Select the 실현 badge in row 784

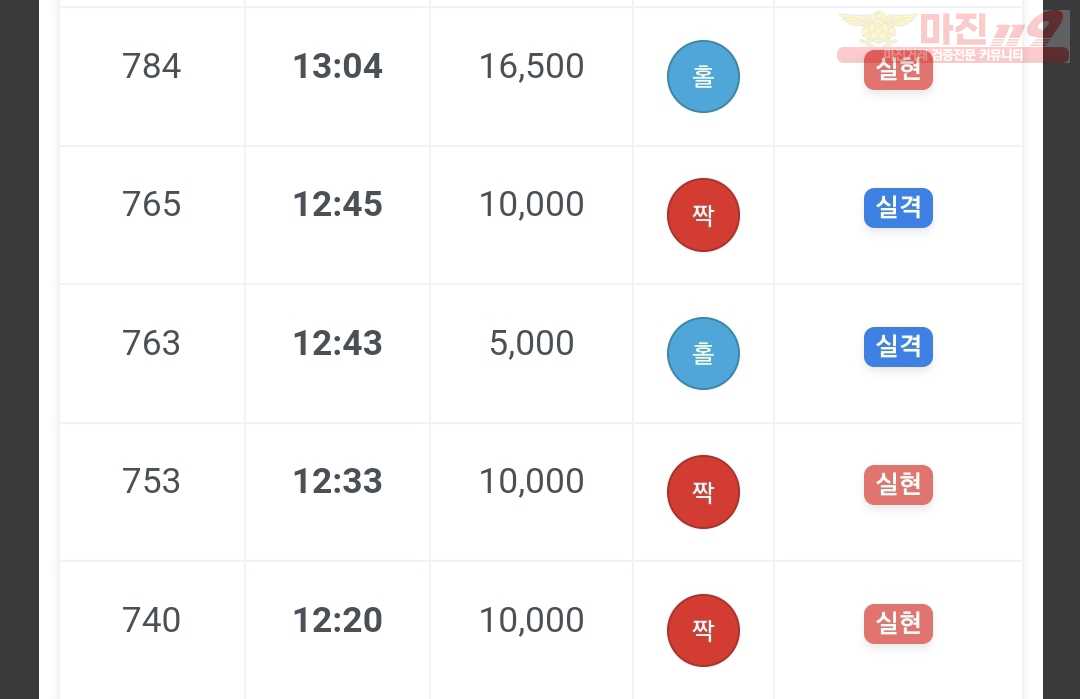(x=898, y=70)
